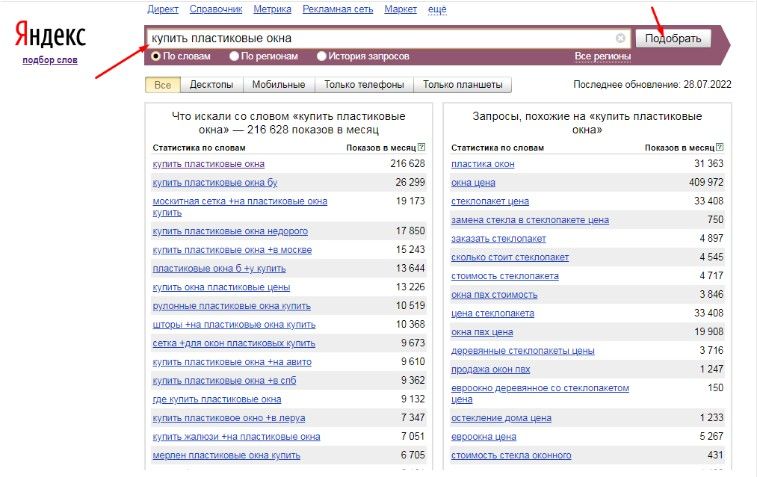Image resolution: width=757 pixels, height=477 pixels.
Task: Open 'евроокно деревянное со стеклопакетом цена' query
Action: click(540, 393)
